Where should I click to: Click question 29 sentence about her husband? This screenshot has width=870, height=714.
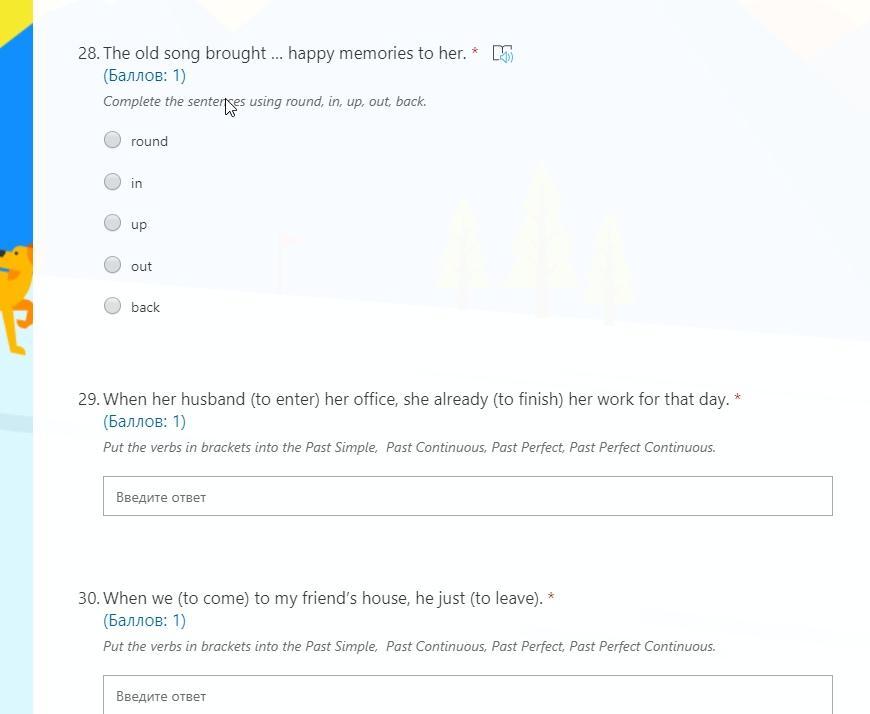pos(415,399)
